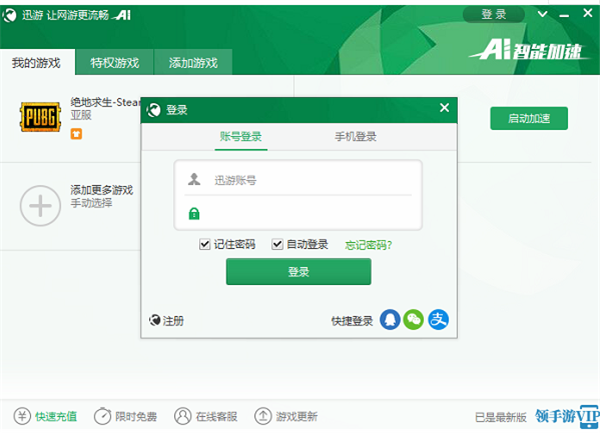Minimize the Xunyou main window
The height and width of the screenshot is (433, 600).
coord(564,15)
